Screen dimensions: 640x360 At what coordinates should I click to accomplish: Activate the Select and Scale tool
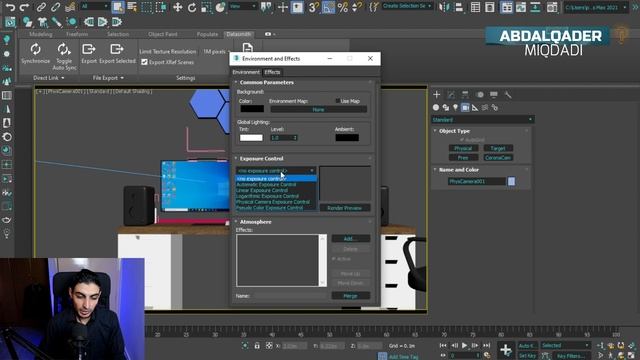point(206,7)
